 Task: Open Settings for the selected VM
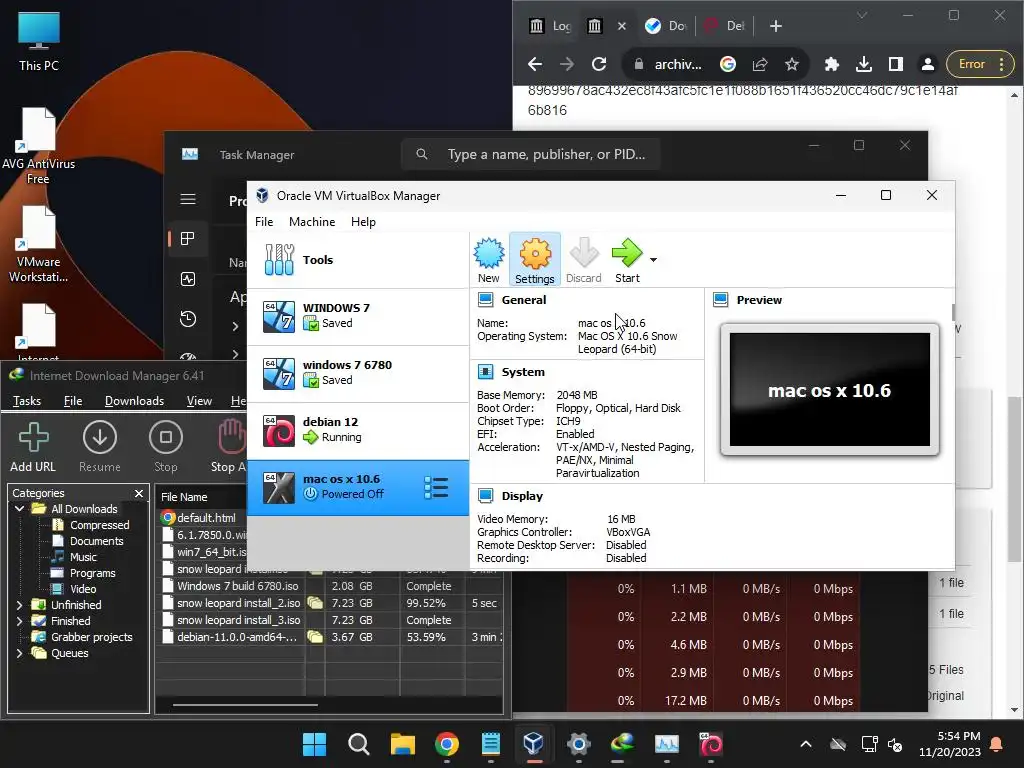[x=534, y=260]
